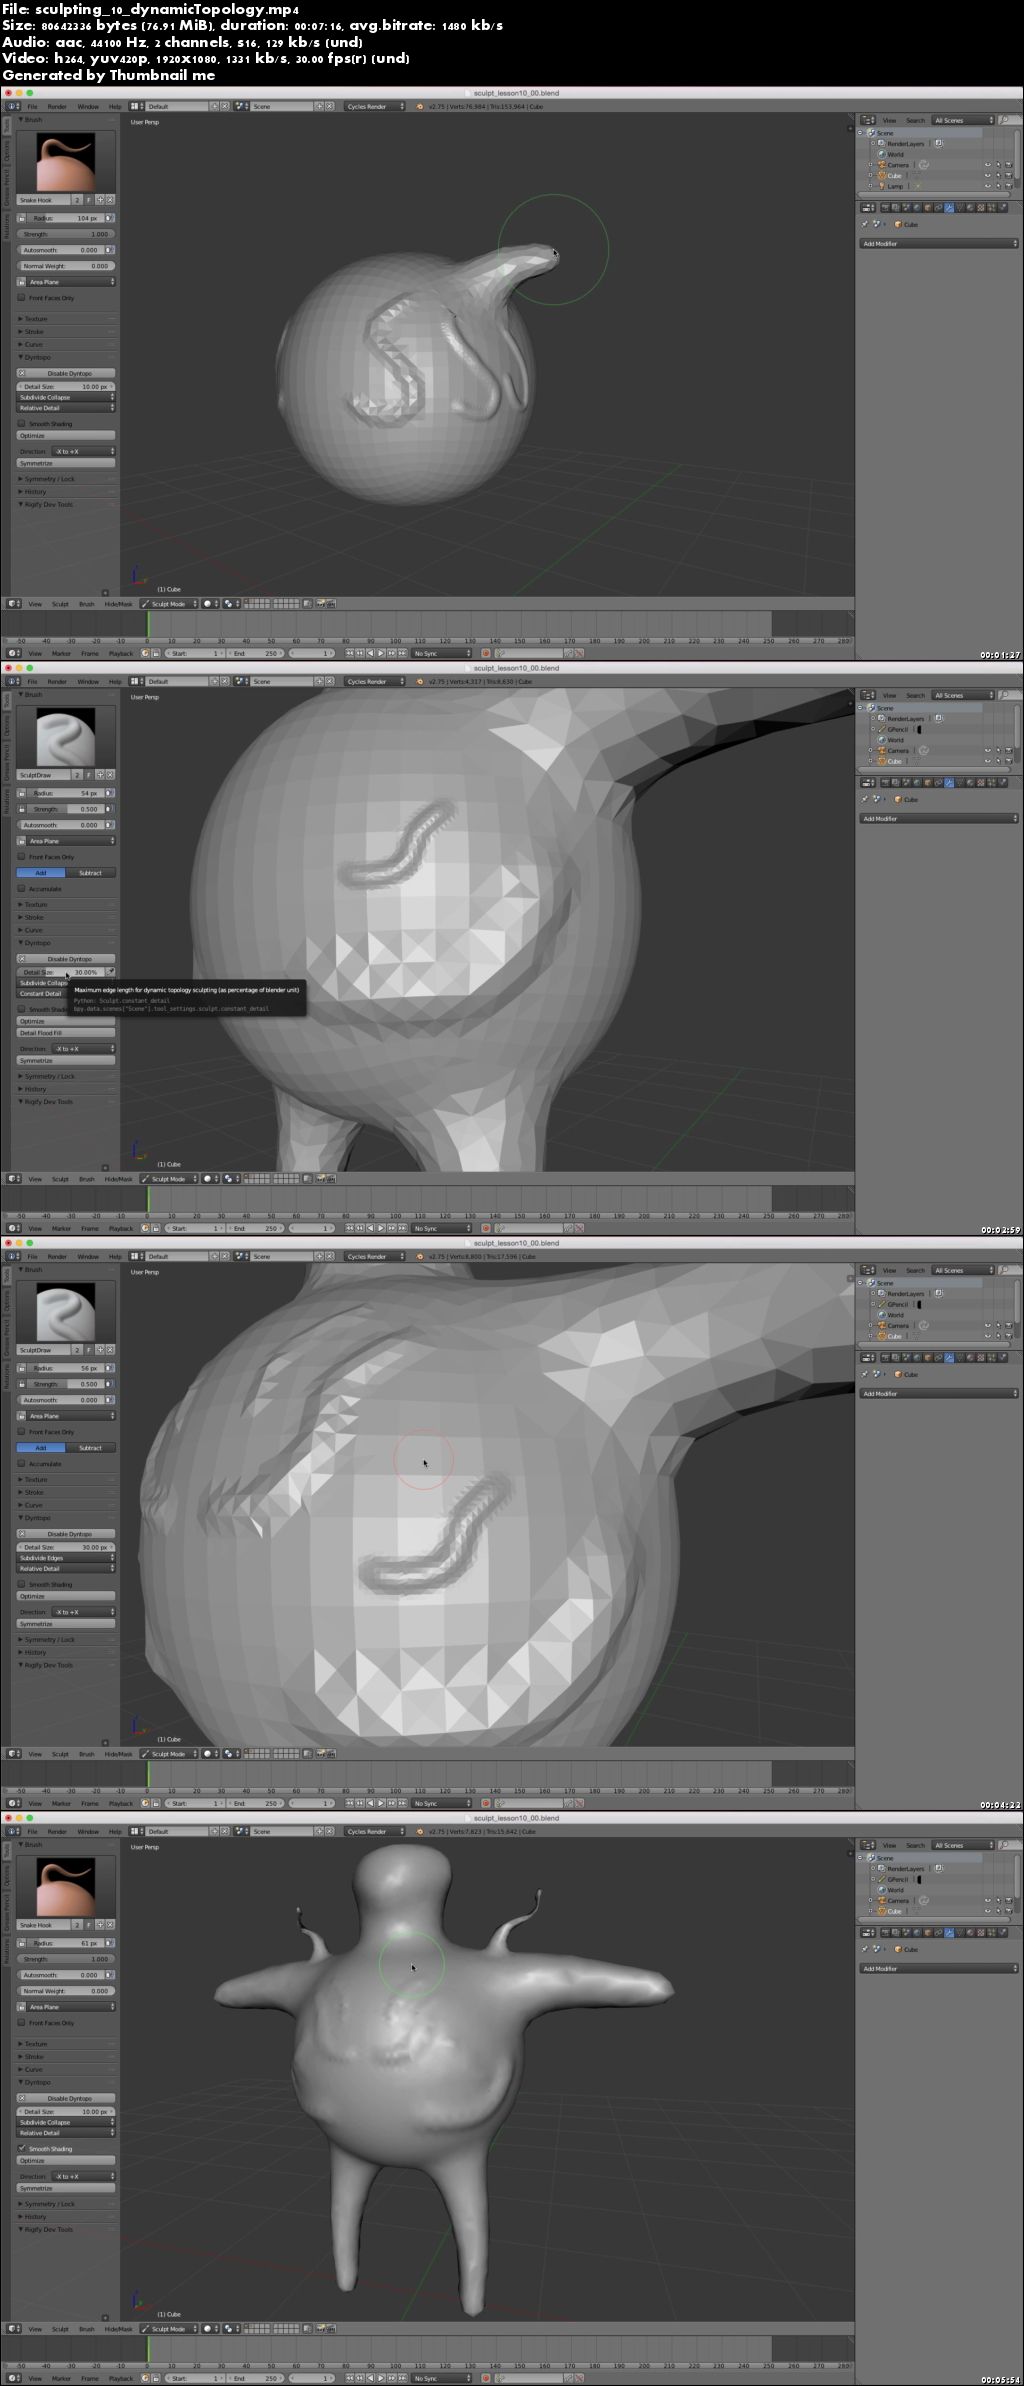Screen dimensions: 1024x2386
Task: Click the red record keyframe button, 00:01:27 timeline
Action: (x=486, y=653)
